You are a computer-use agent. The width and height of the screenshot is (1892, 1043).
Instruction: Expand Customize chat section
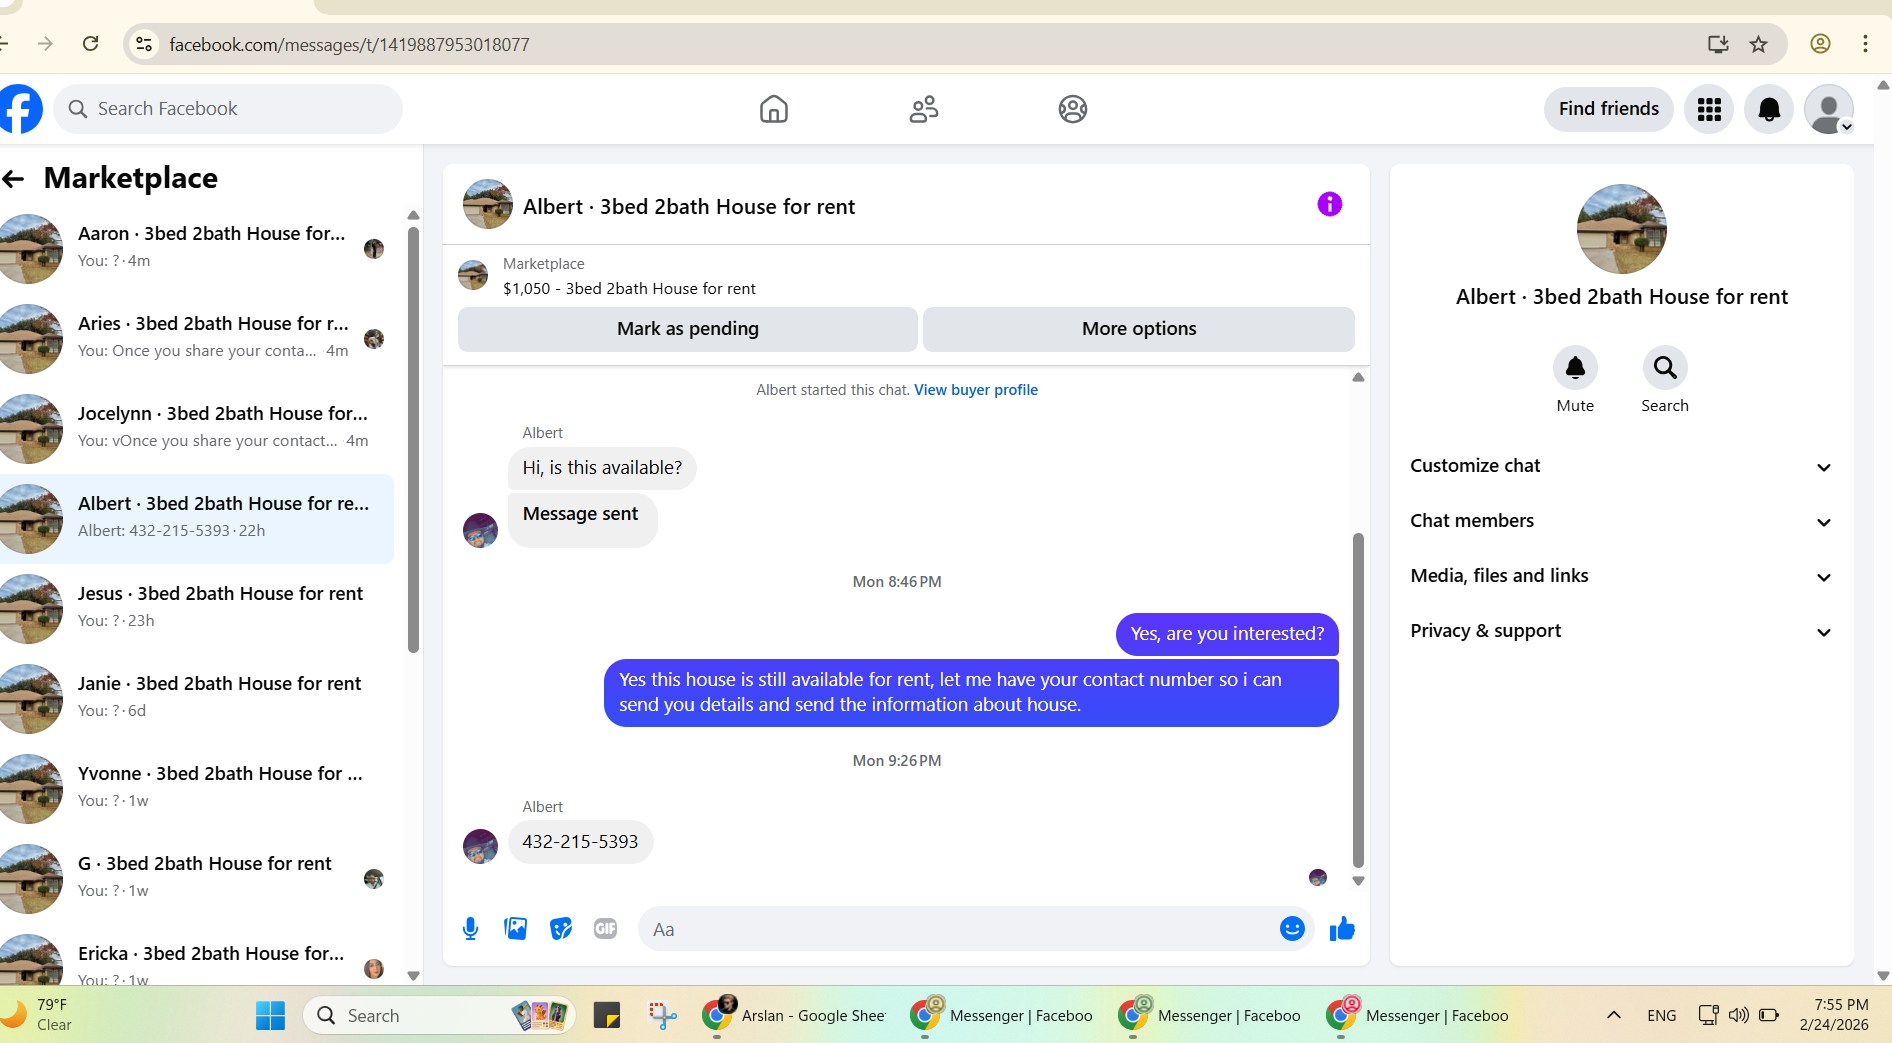coord(1621,466)
